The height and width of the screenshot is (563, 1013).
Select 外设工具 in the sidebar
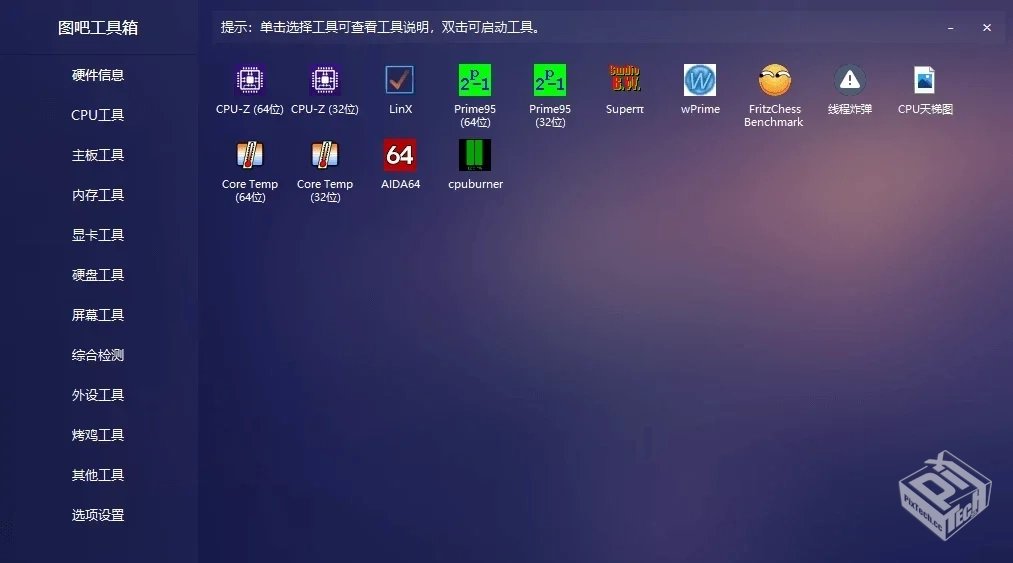coord(98,396)
